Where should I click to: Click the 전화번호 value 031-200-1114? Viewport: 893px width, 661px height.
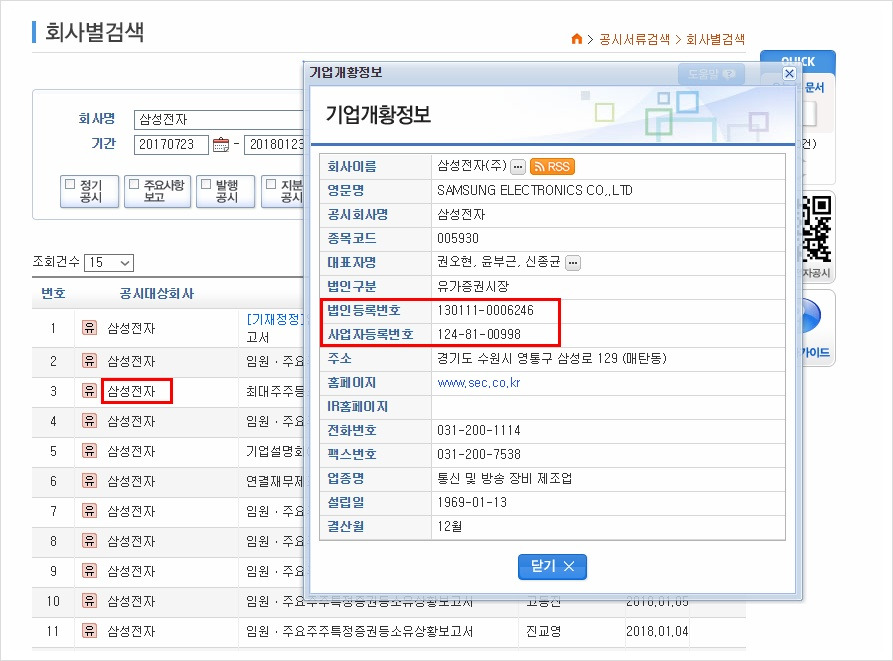pos(479,430)
